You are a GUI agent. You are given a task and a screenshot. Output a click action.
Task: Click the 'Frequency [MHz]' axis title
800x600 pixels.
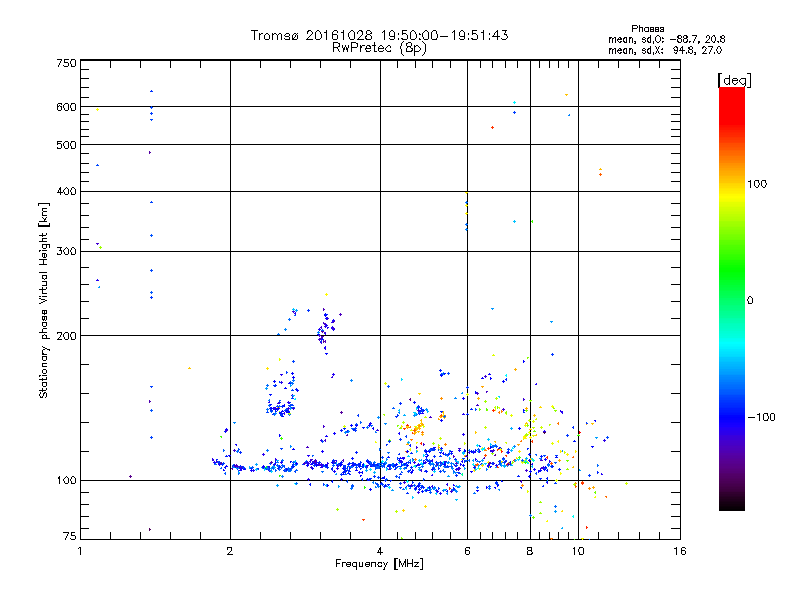click(x=379, y=564)
